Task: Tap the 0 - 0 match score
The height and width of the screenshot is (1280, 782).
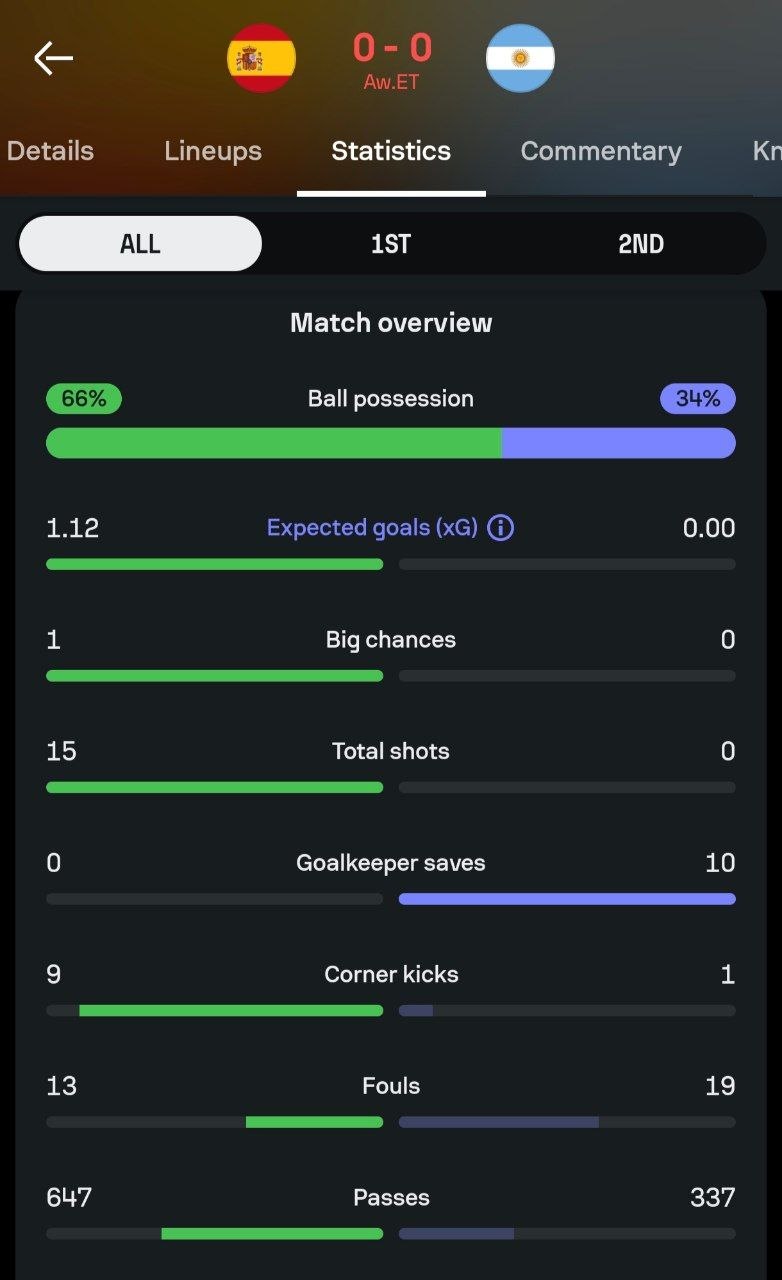Action: 391,47
